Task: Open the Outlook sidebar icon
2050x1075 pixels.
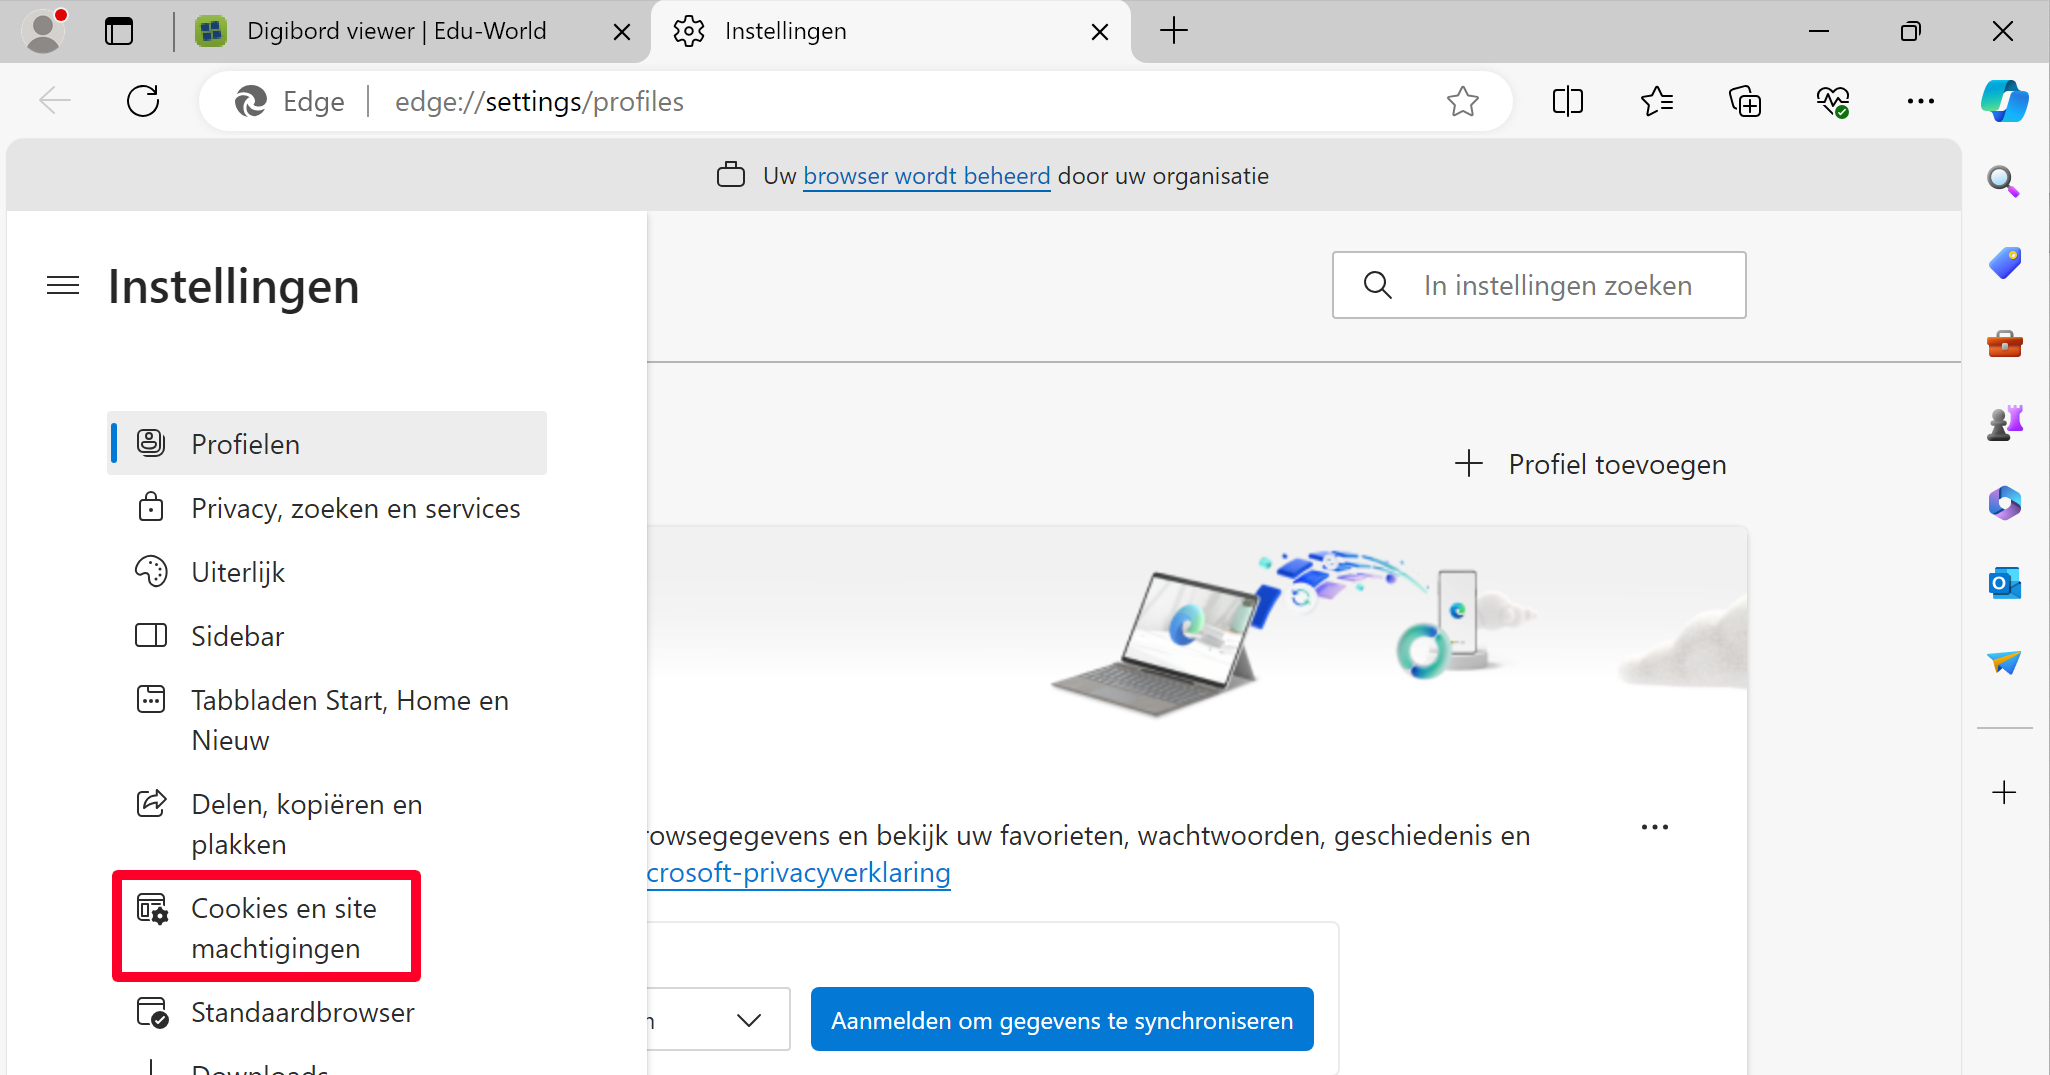Action: coord(2004,582)
